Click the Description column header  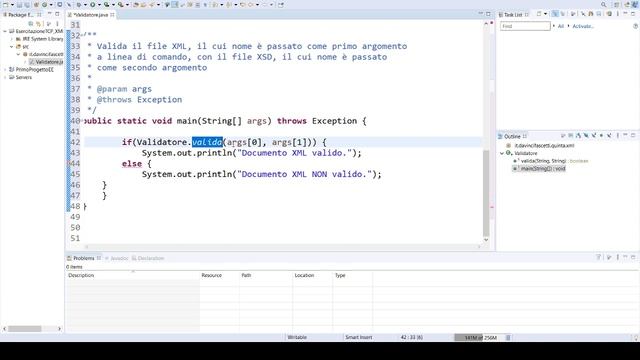(x=133, y=276)
